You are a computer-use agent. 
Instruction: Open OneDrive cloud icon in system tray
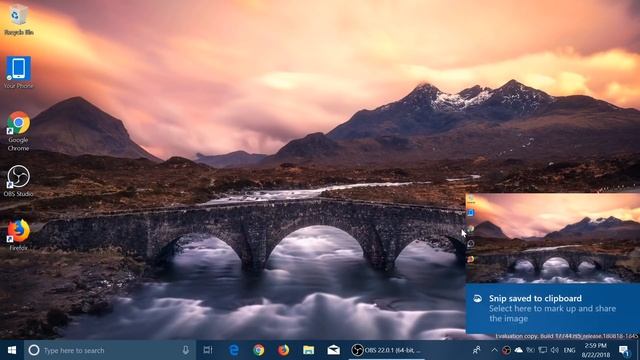point(518,350)
